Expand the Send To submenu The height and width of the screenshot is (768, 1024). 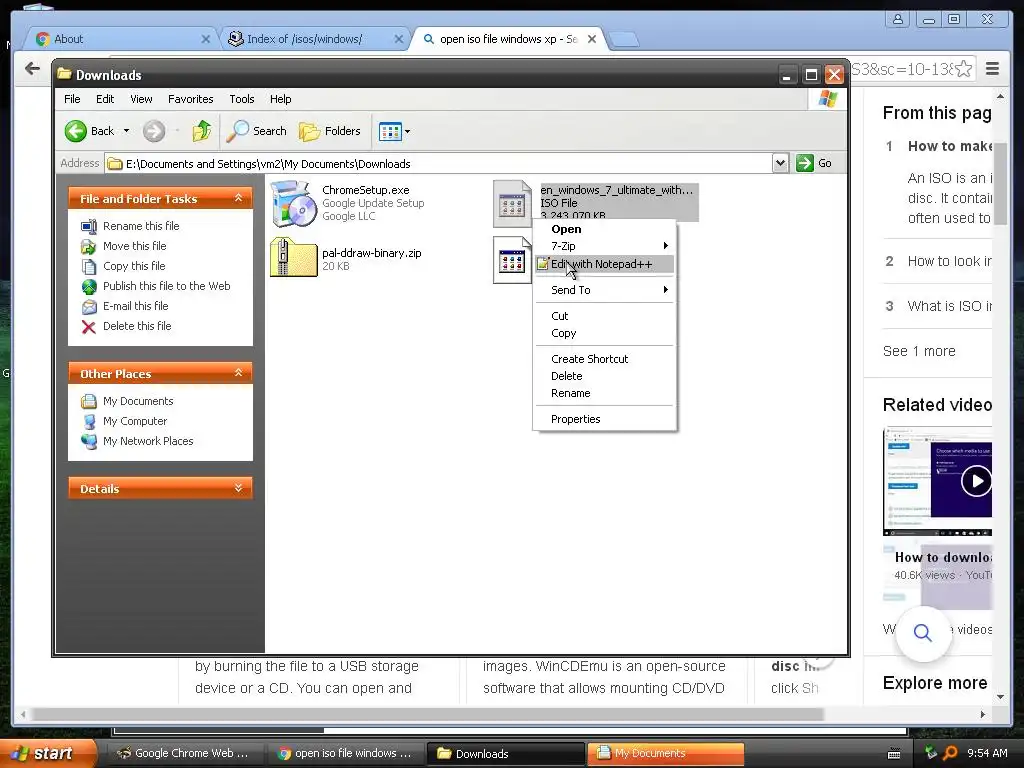(604, 290)
